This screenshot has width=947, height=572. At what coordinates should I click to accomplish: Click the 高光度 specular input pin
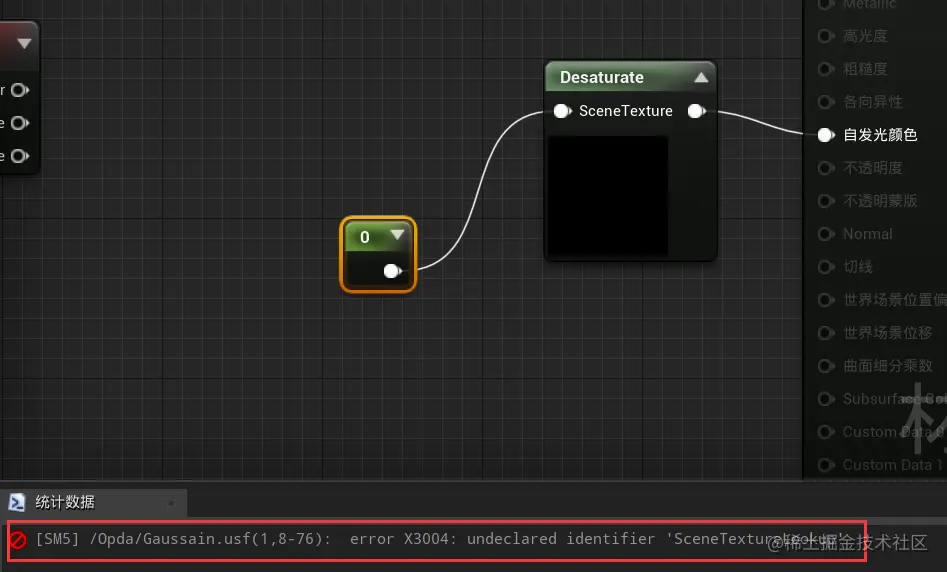[x=826, y=36]
